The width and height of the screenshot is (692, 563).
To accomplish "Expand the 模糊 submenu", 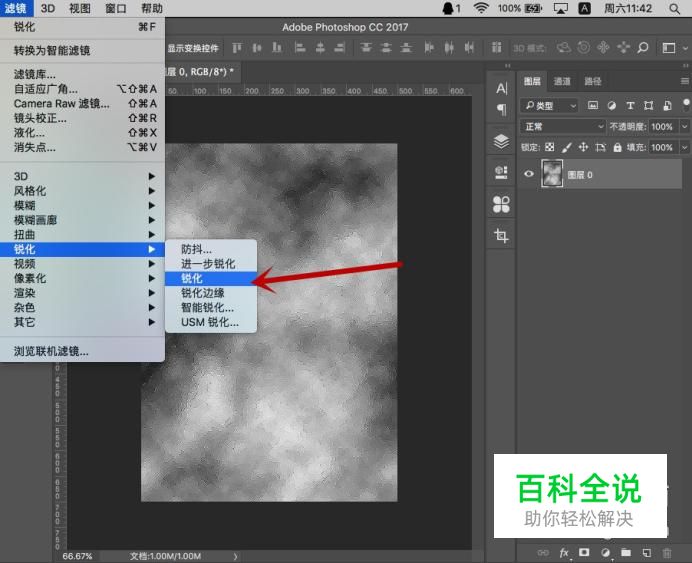I will tap(83, 205).
